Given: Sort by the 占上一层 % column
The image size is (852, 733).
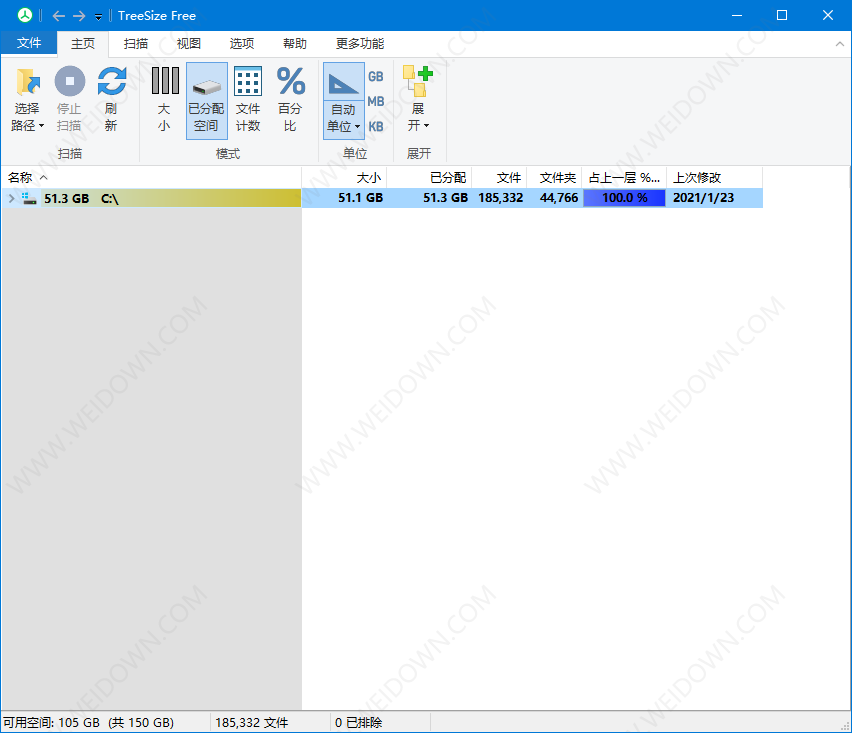Looking at the screenshot, I should pos(624,178).
